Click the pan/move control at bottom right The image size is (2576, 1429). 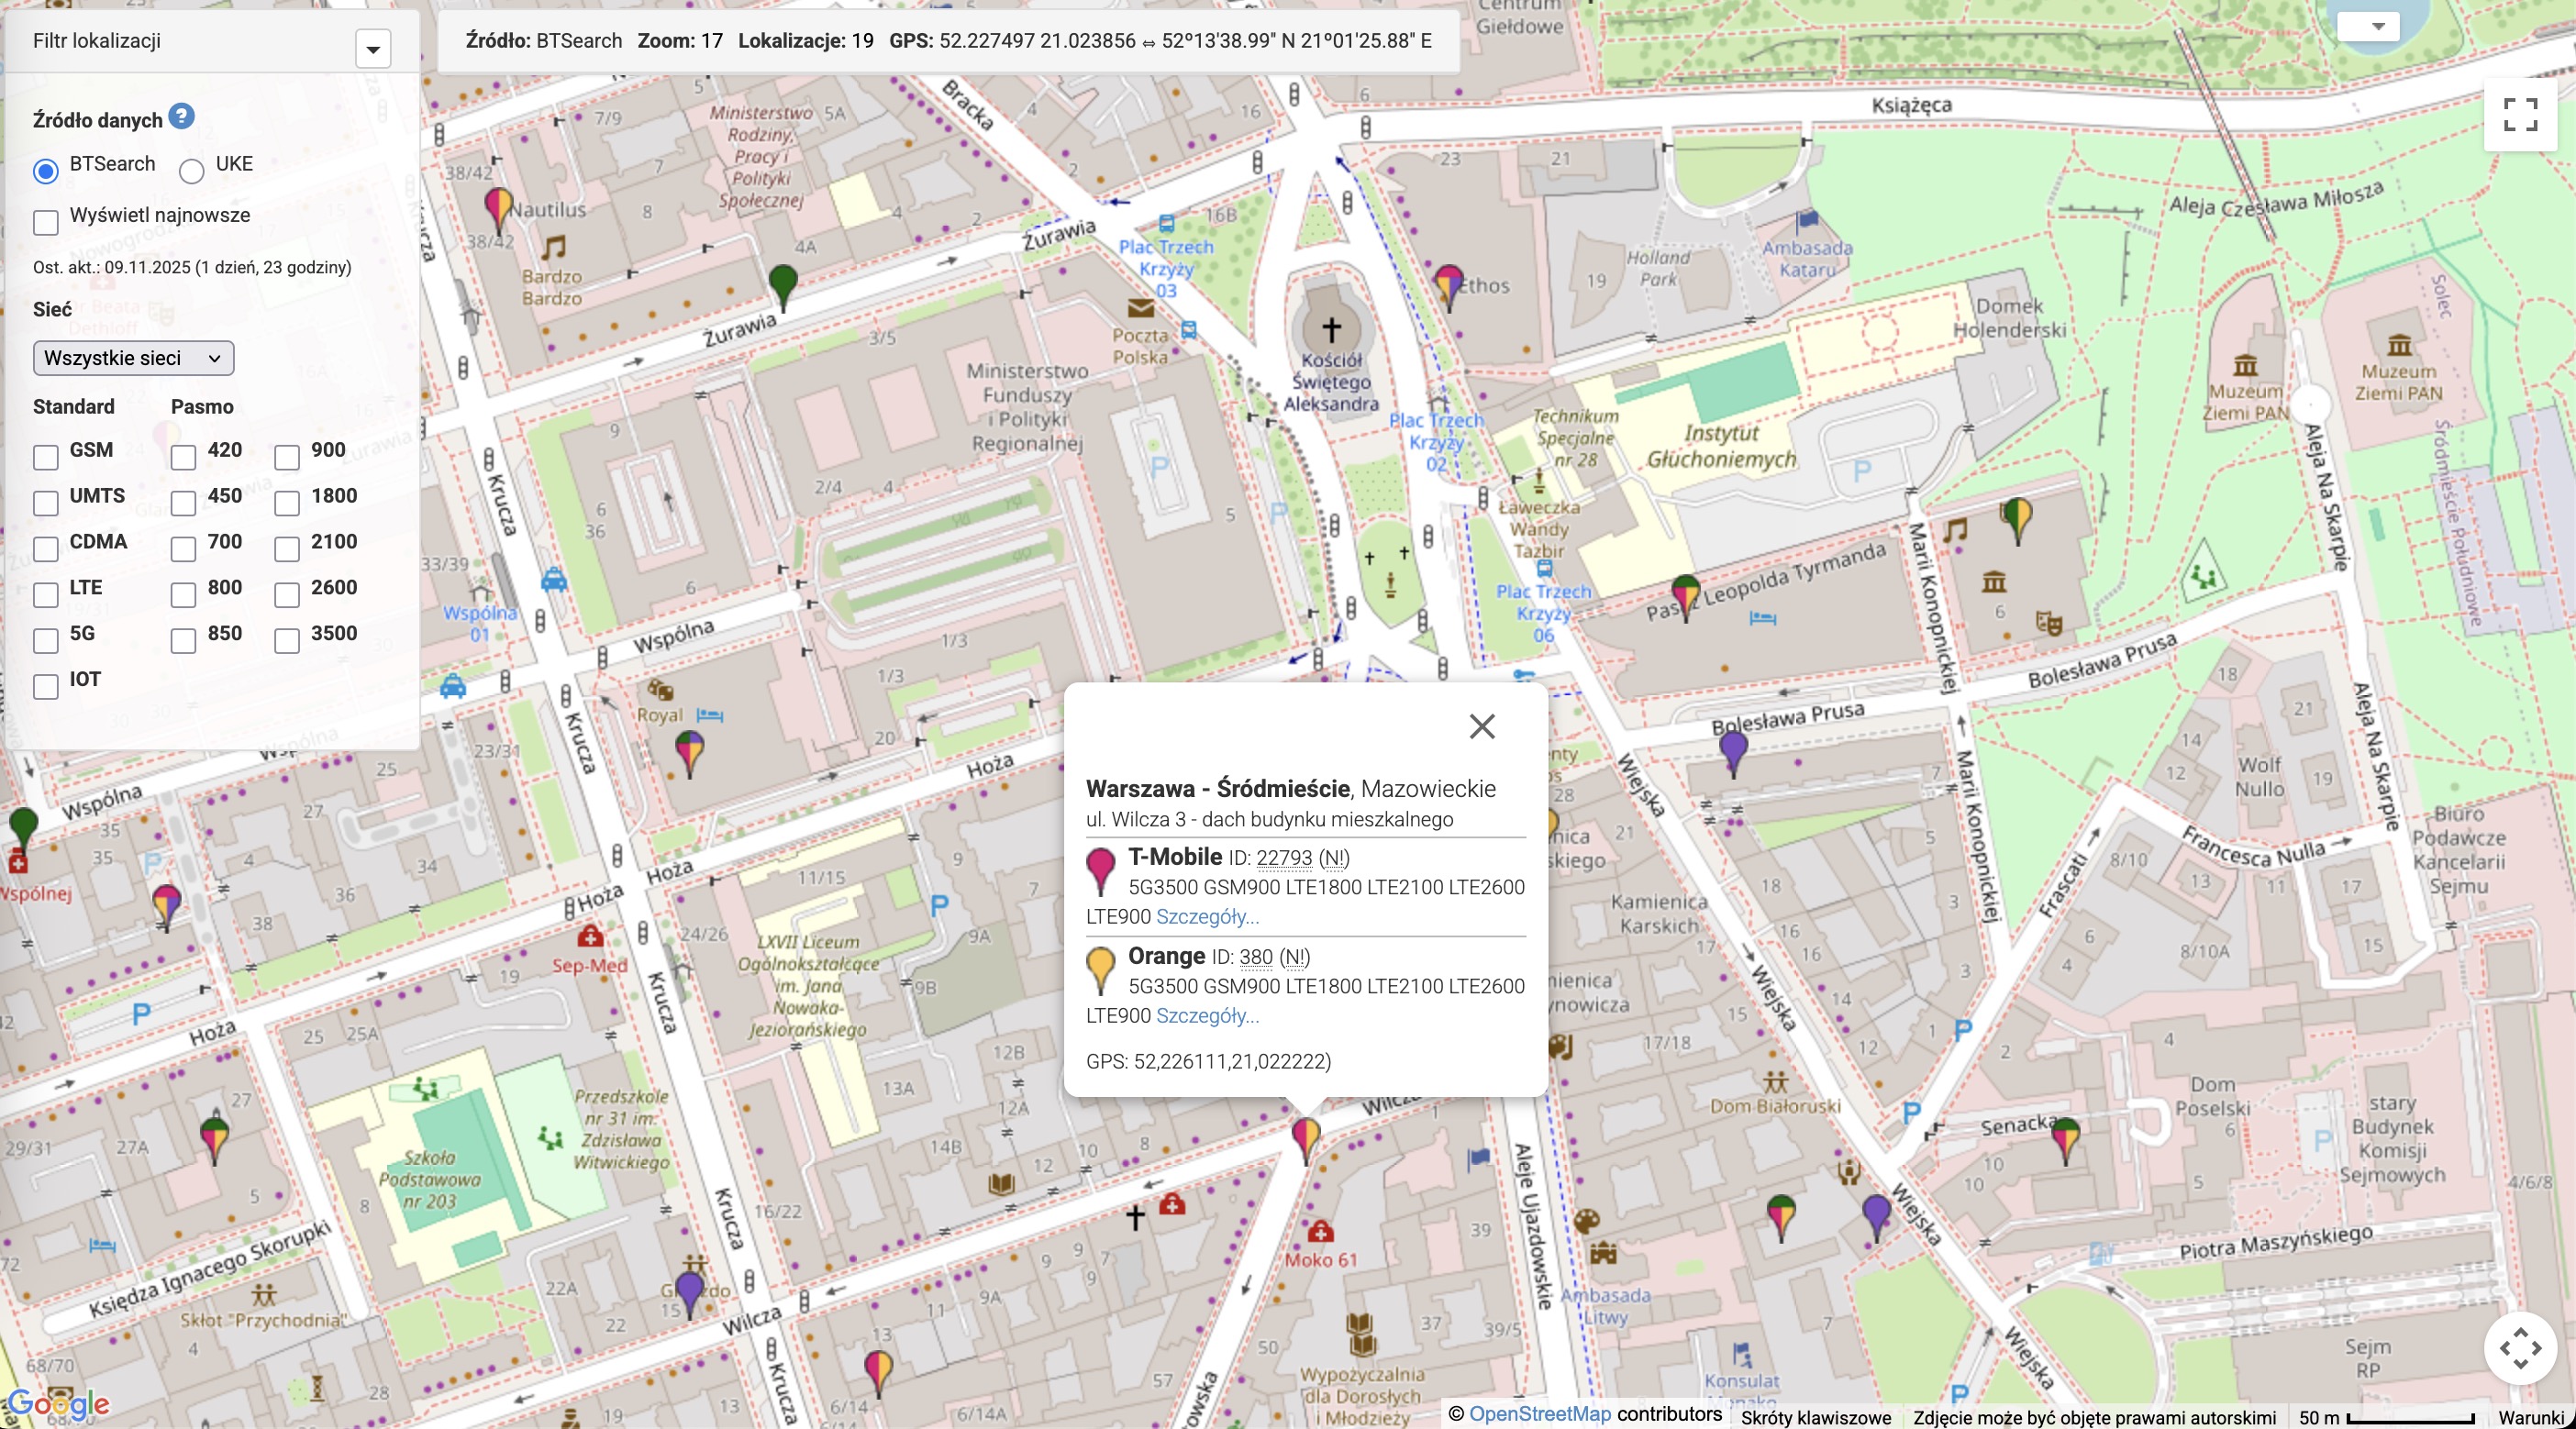pos(2520,1348)
